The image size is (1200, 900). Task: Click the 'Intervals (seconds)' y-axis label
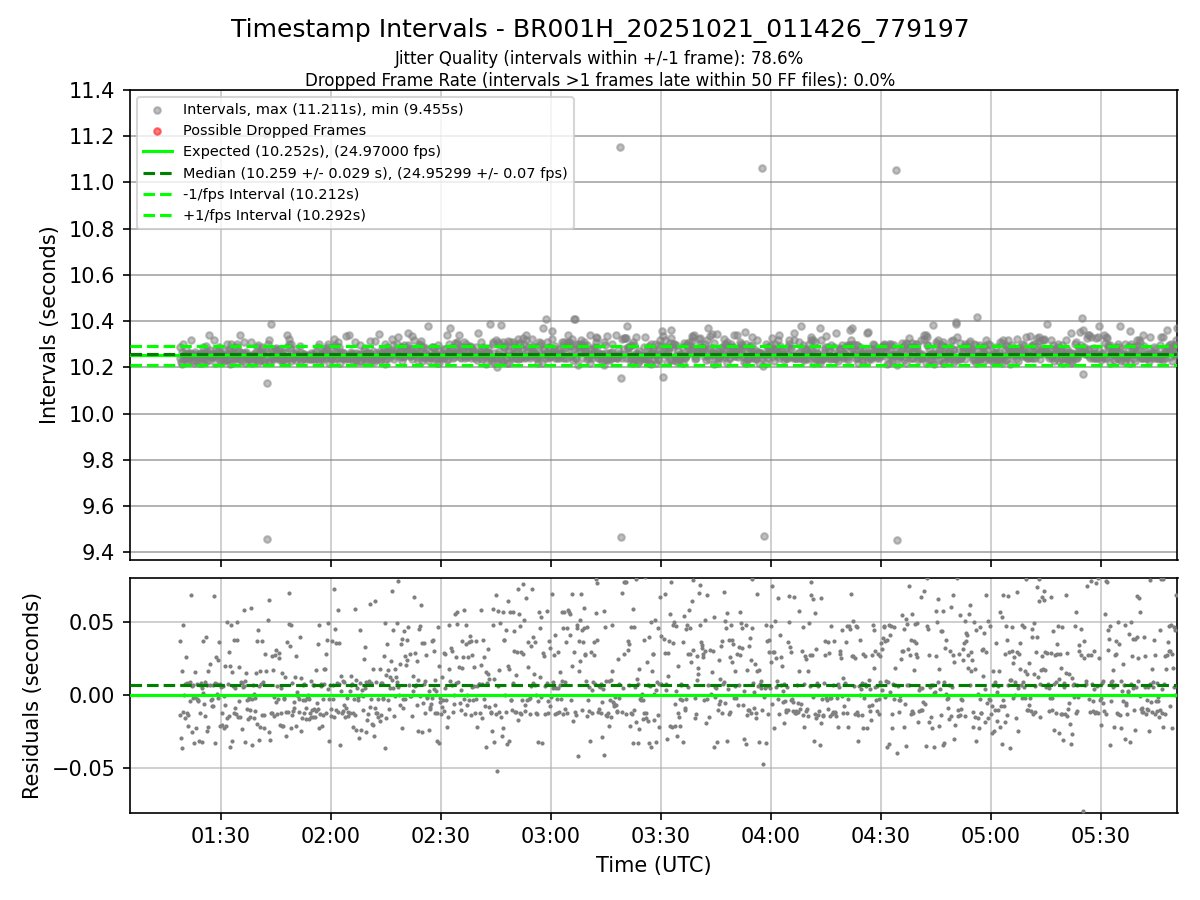[49, 324]
